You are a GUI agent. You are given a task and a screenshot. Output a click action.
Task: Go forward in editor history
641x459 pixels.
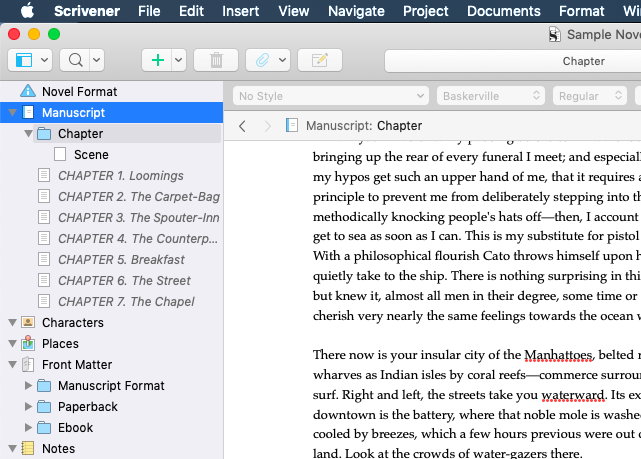point(268,126)
